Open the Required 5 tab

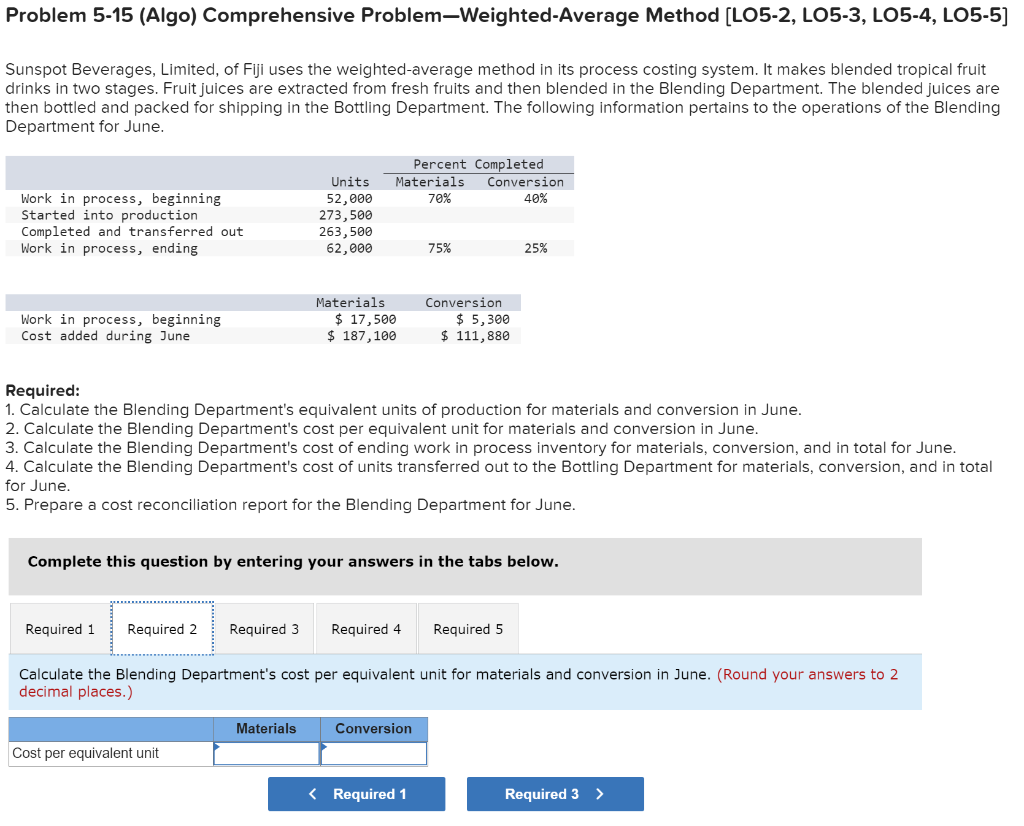pyautogui.click(x=468, y=628)
